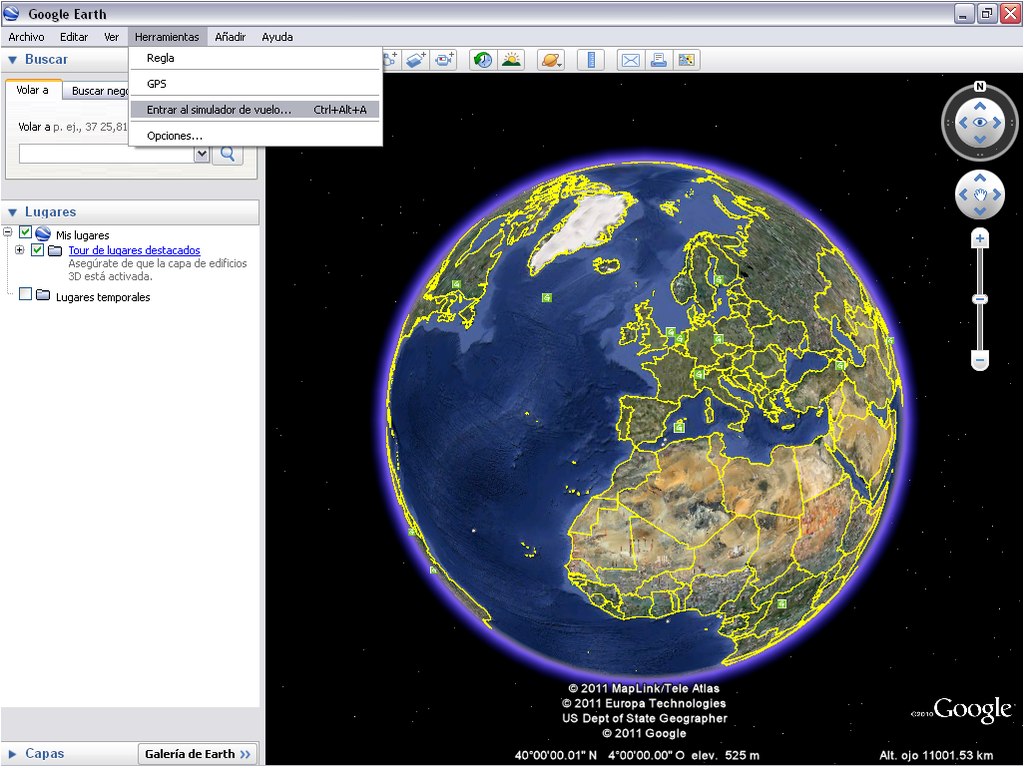Open the planet switcher icon
Viewport: 1024px width, 768px height.
point(551,60)
